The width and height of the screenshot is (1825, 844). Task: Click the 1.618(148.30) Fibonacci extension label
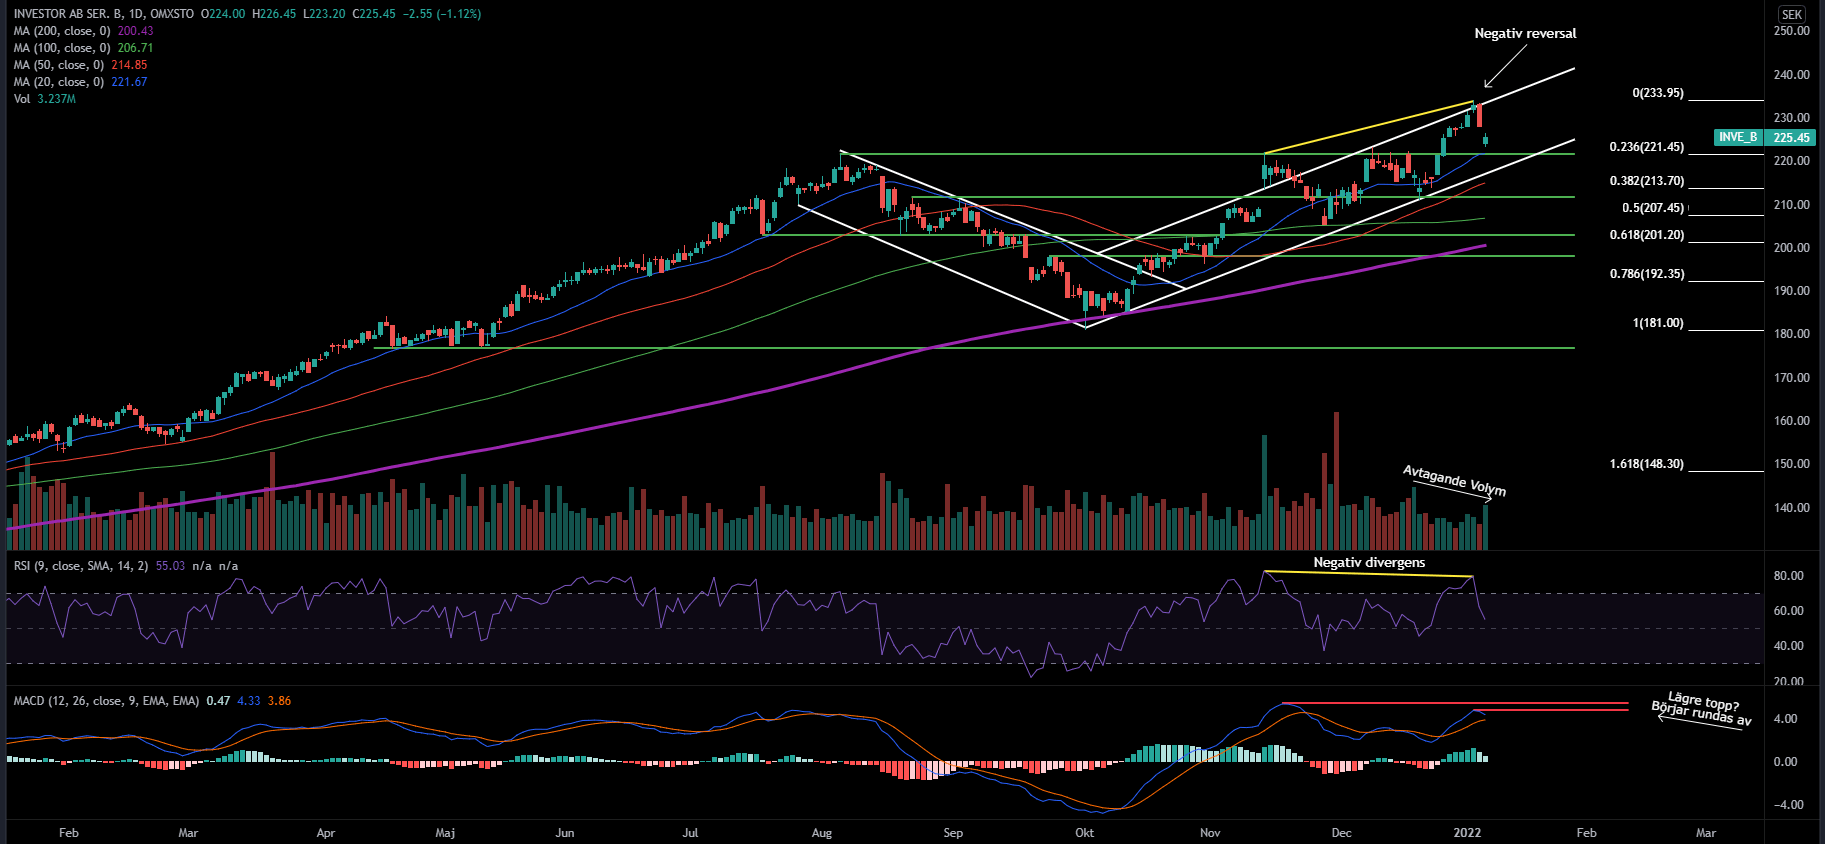point(1646,464)
